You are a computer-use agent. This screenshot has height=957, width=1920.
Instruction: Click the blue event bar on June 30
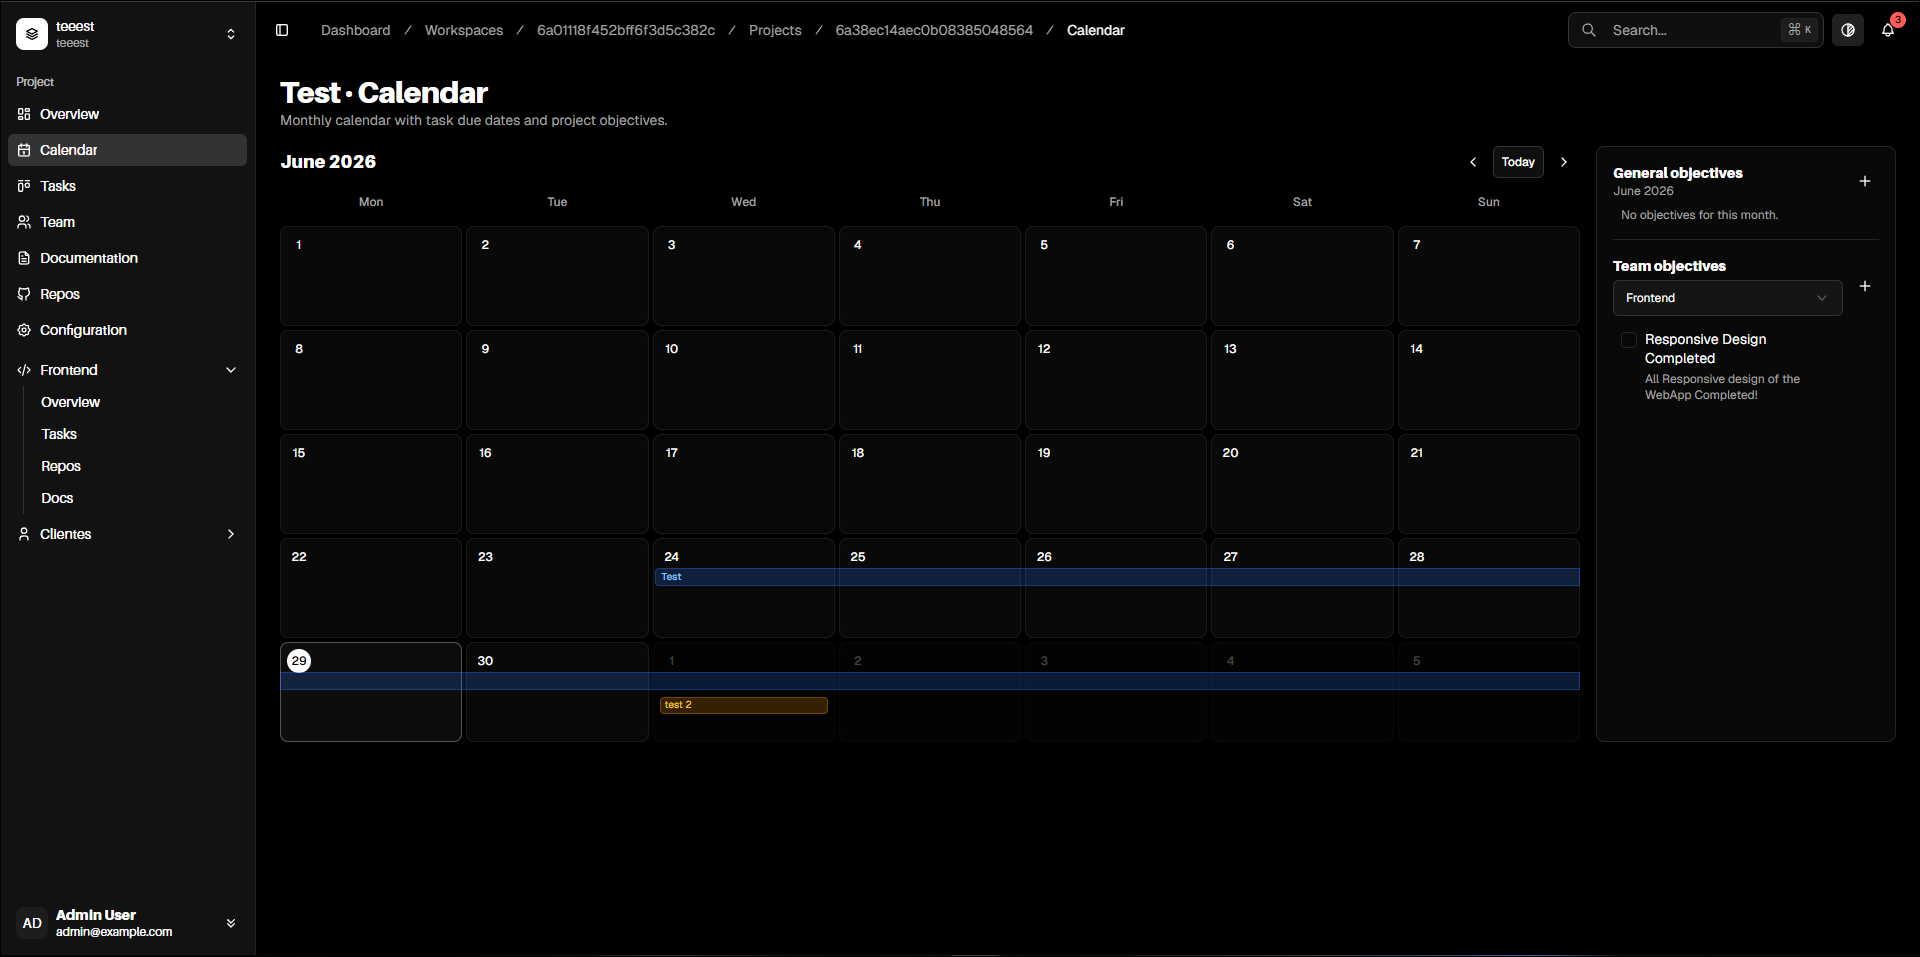[557, 681]
